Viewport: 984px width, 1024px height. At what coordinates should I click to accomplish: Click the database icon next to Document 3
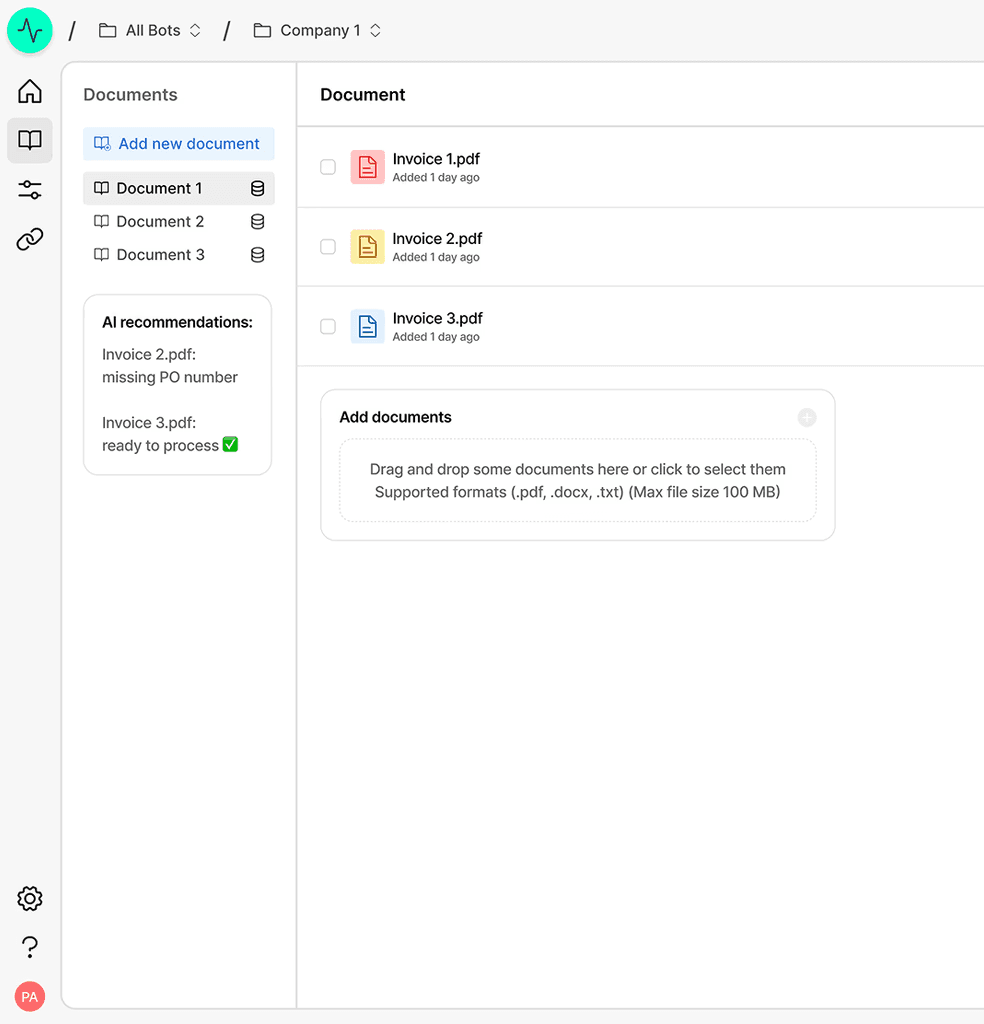[257, 254]
